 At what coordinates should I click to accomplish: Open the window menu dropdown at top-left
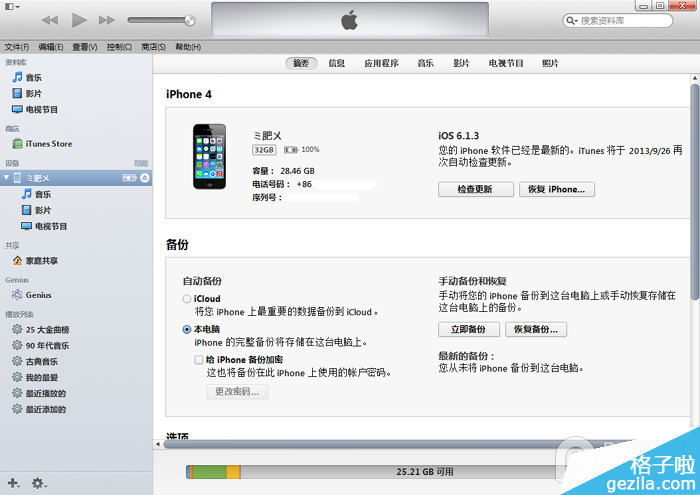(11, 7)
